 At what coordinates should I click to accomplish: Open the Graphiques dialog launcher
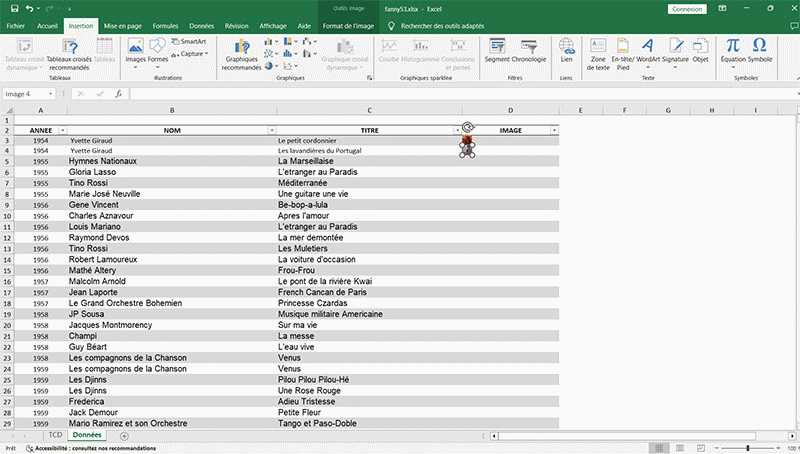pos(369,78)
